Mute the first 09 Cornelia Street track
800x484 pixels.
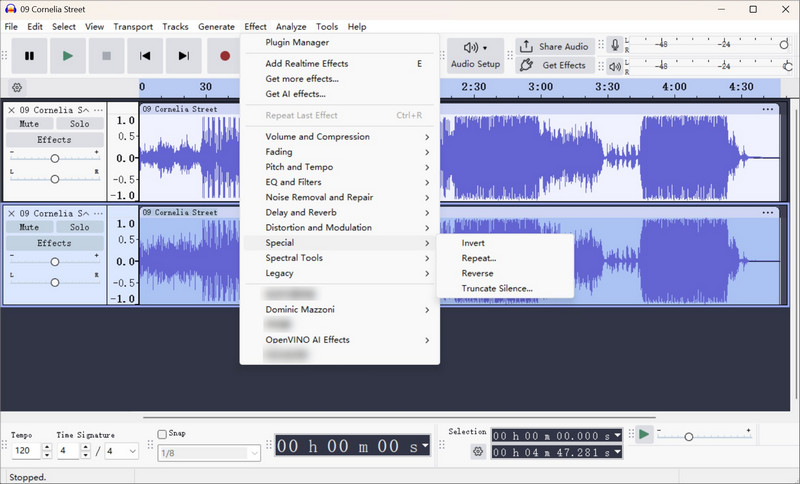tap(29, 124)
